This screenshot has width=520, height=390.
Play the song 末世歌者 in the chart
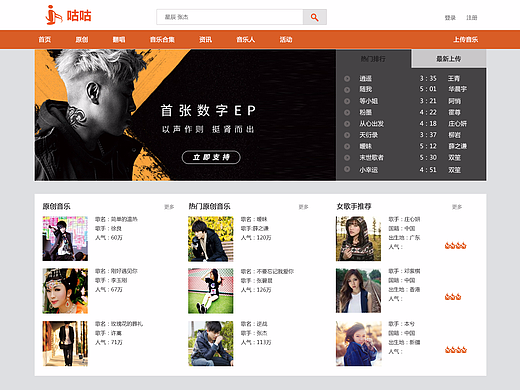click(x=347, y=158)
